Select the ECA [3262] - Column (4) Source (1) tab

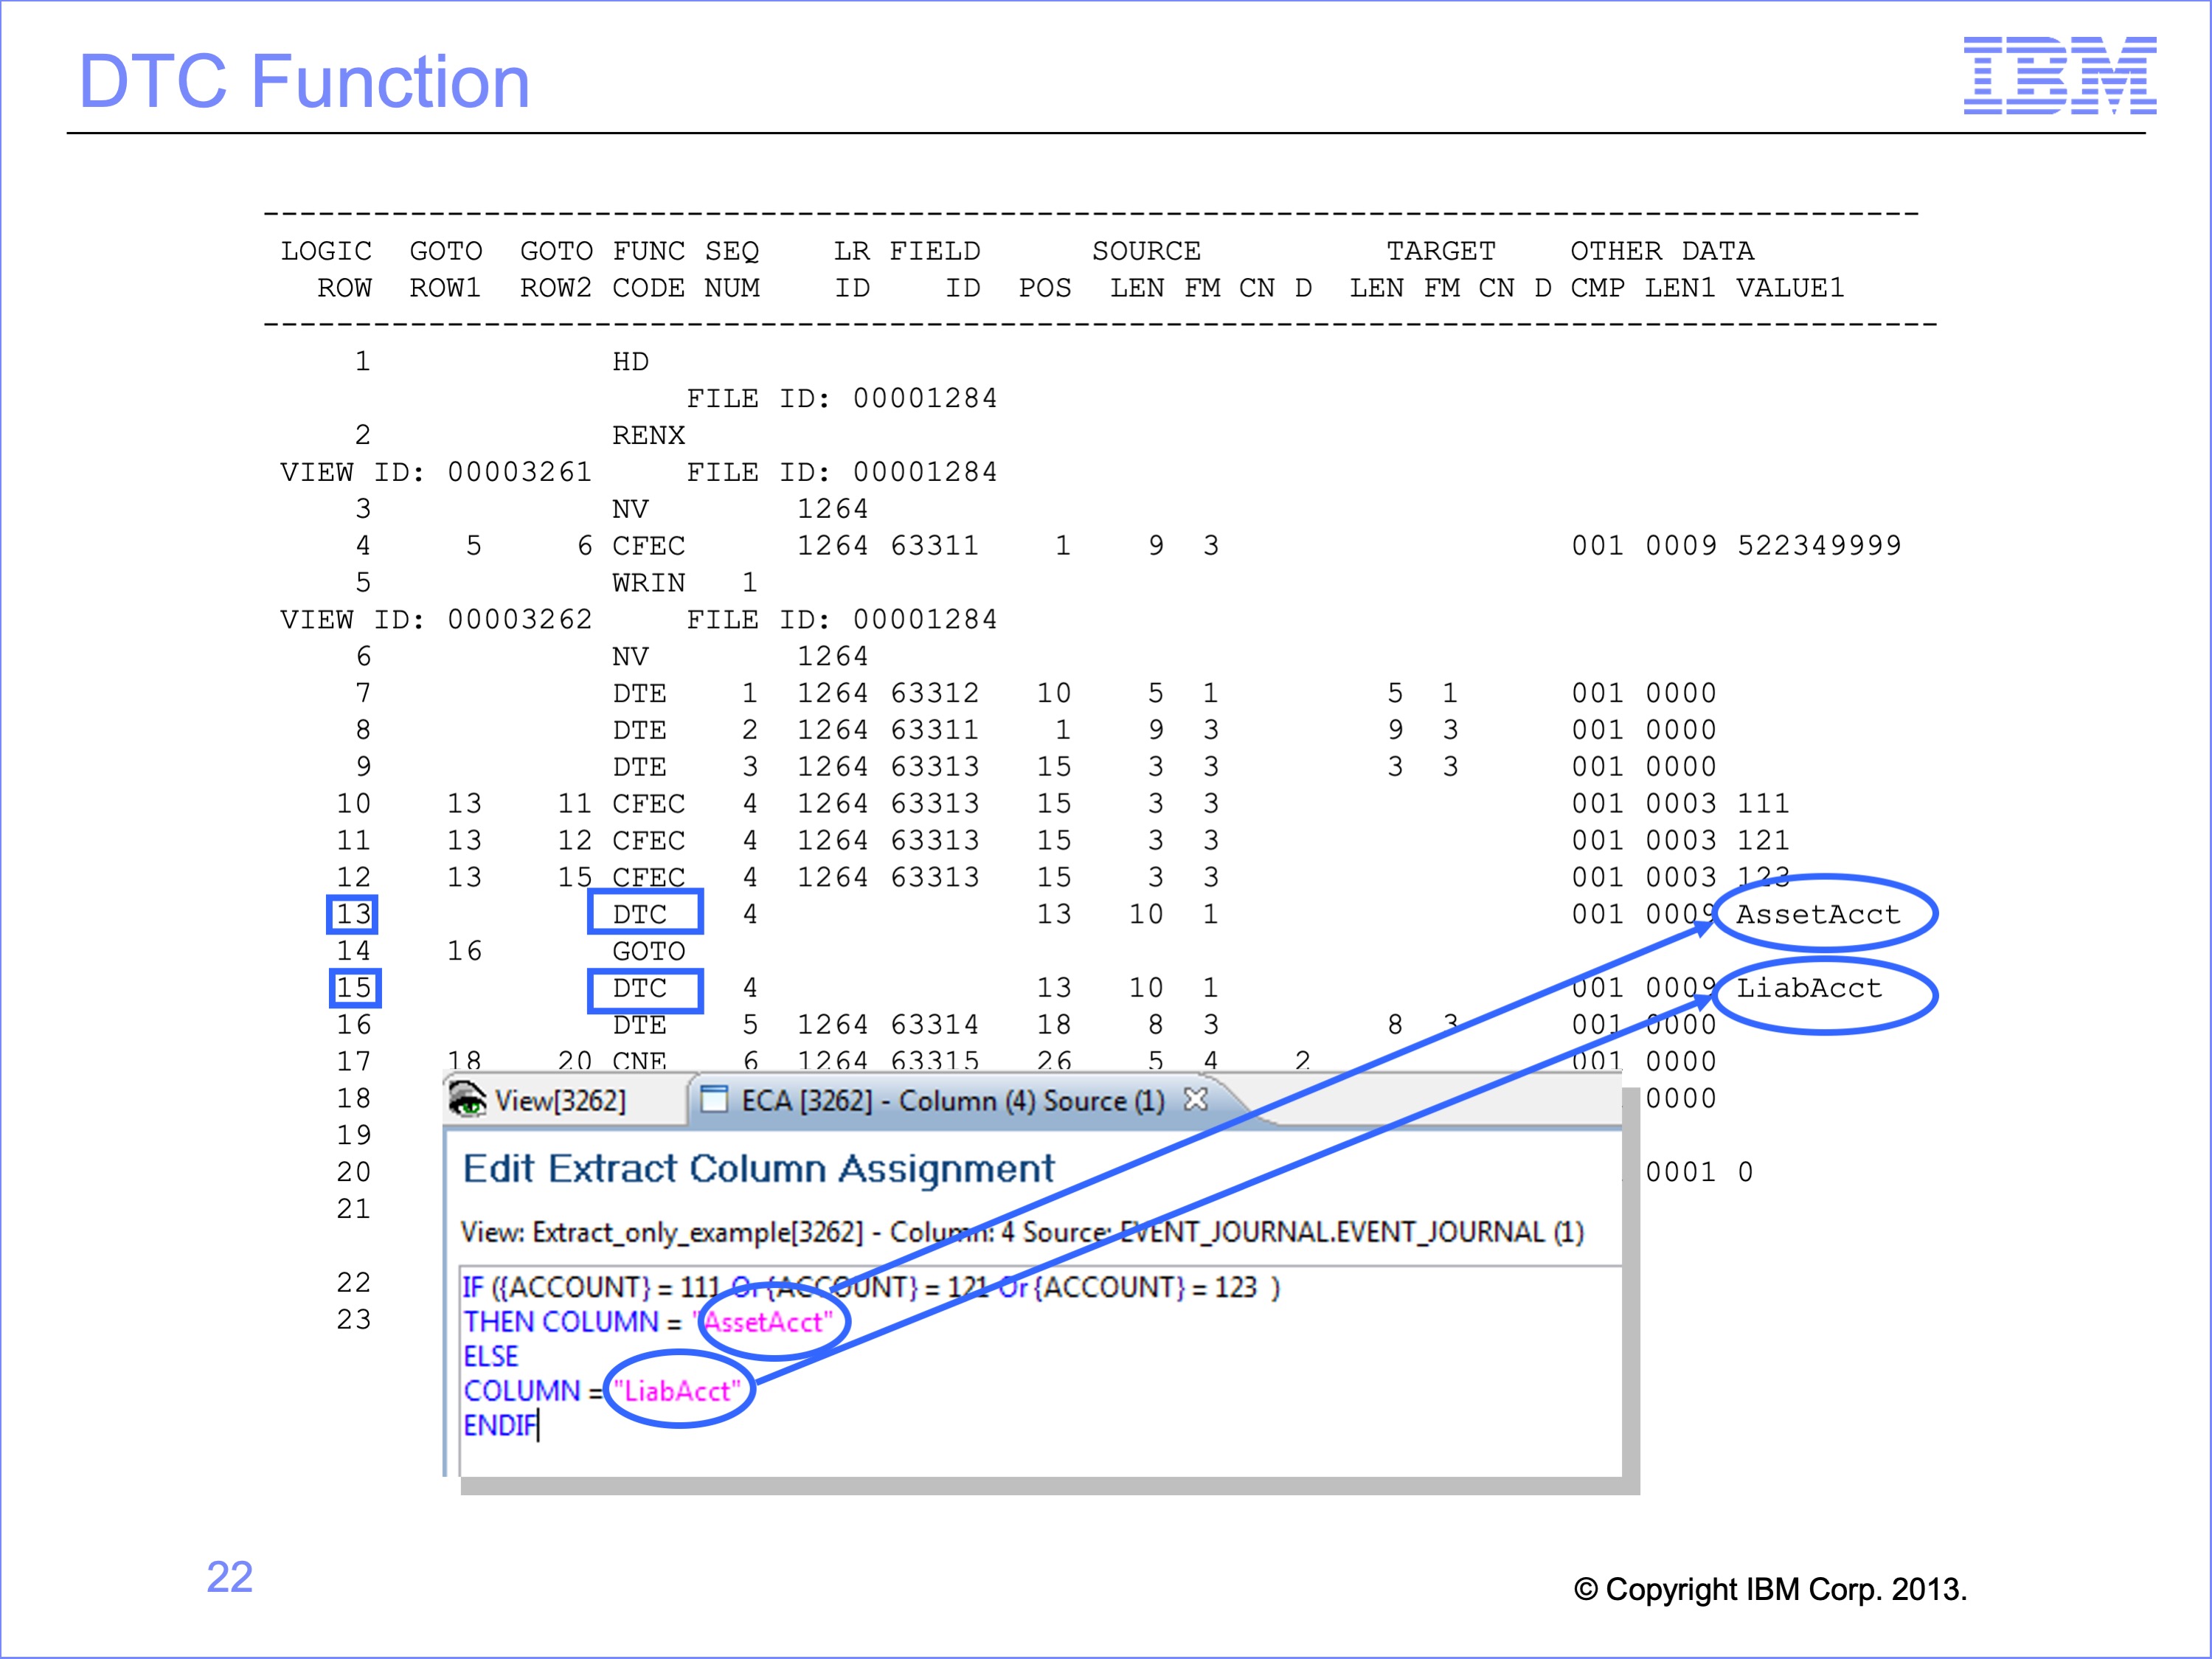(x=951, y=1101)
